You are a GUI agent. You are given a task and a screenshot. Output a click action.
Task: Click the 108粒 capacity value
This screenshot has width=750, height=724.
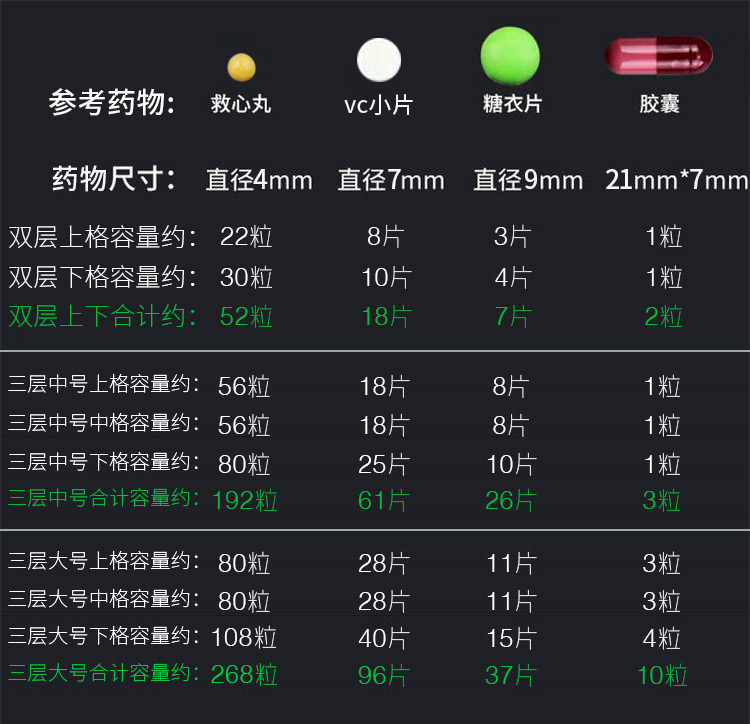[244, 637]
